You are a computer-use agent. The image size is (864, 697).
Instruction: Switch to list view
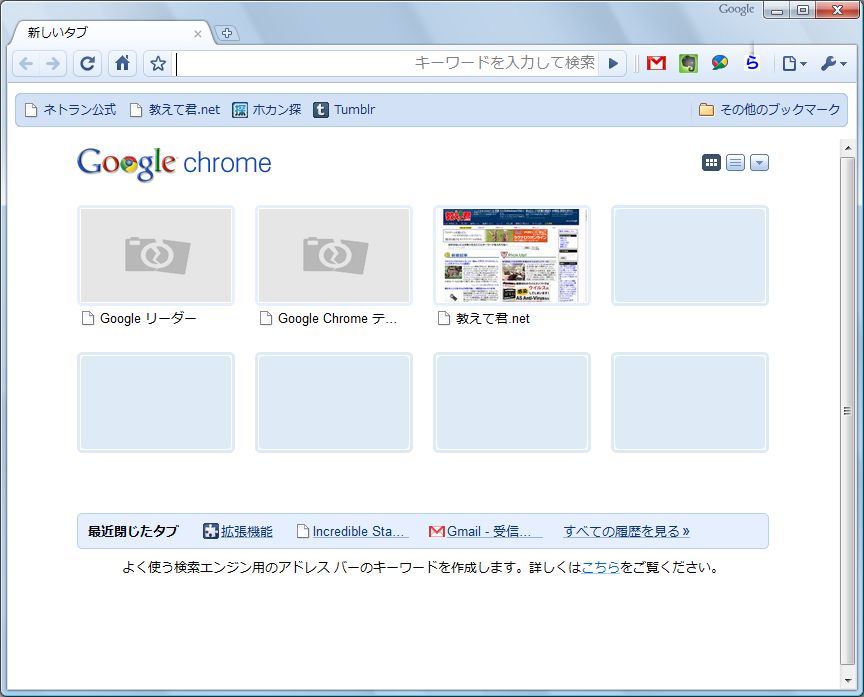tap(735, 163)
